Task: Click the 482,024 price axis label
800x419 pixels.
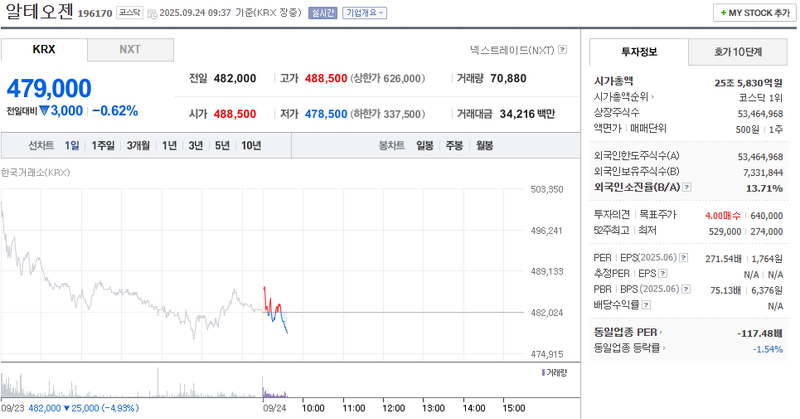Action: point(546,313)
